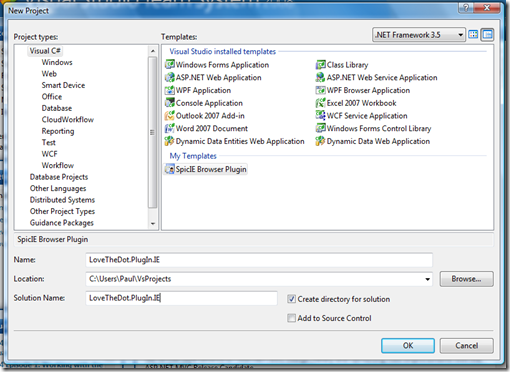Image resolution: width=510 pixels, height=372 pixels.
Task: Switch templates to small icons view
Action: [487, 34]
